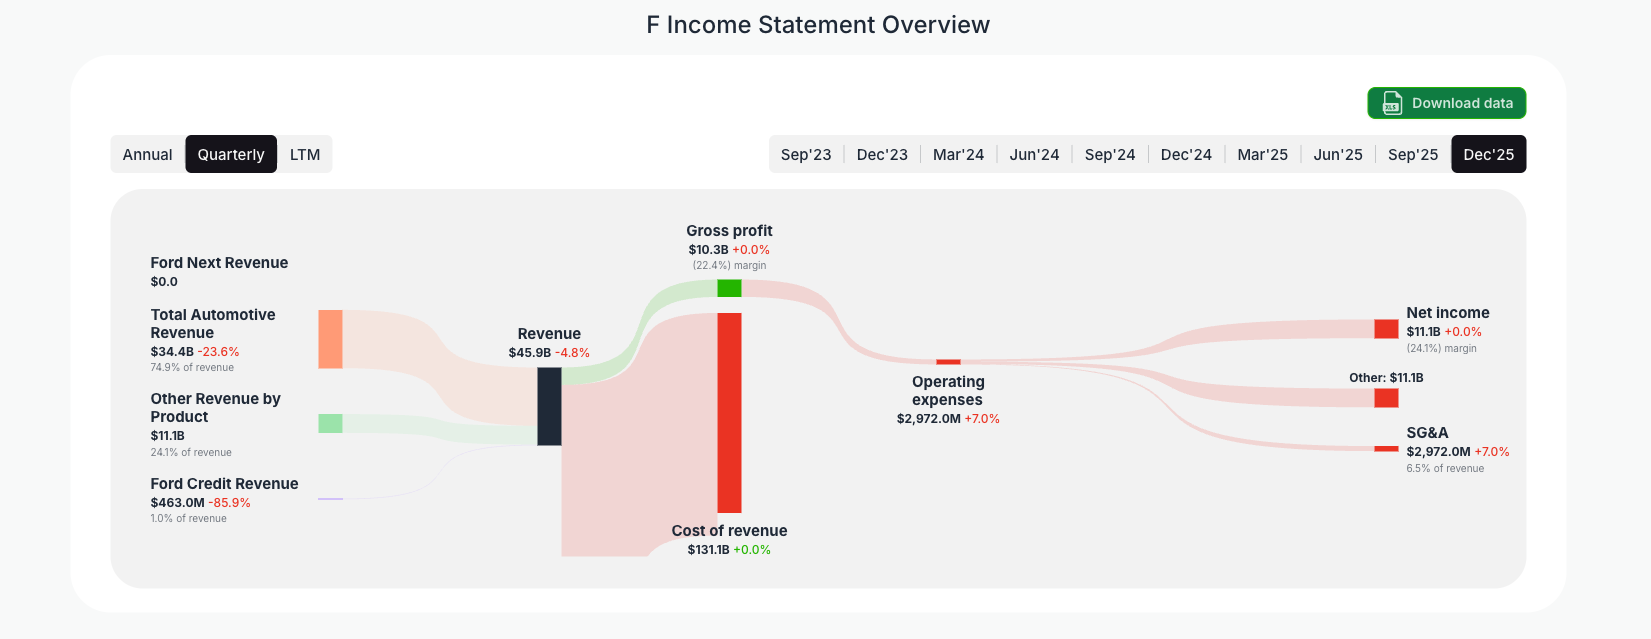Click the SG&A node bar
Screen dimensions: 1651x639
coord(1385,450)
